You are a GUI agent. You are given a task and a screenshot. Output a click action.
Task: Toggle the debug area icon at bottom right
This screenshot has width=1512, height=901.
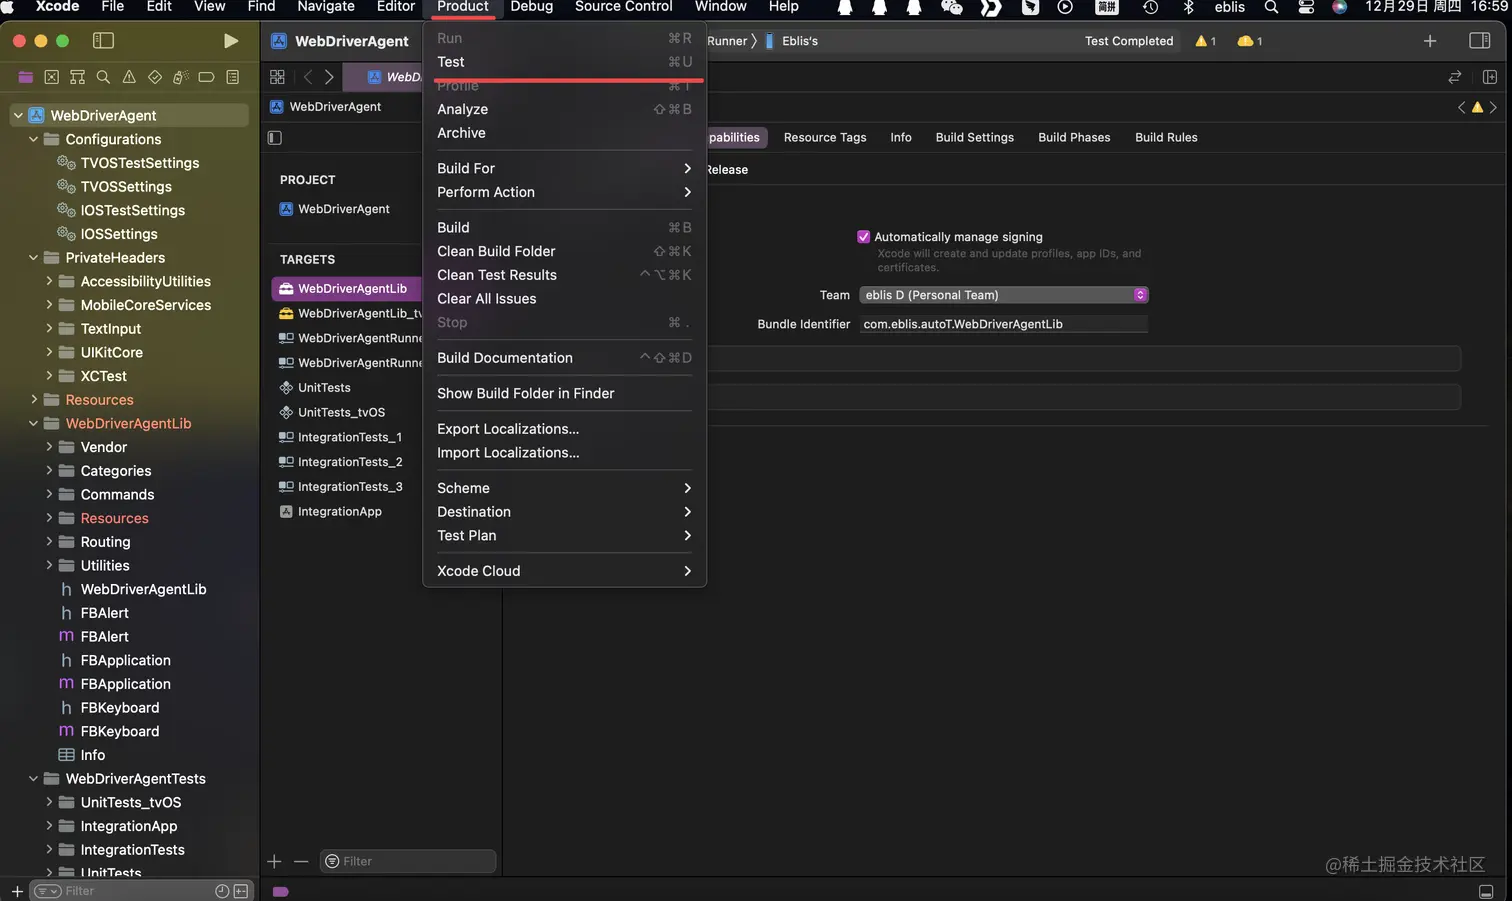(x=1486, y=891)
